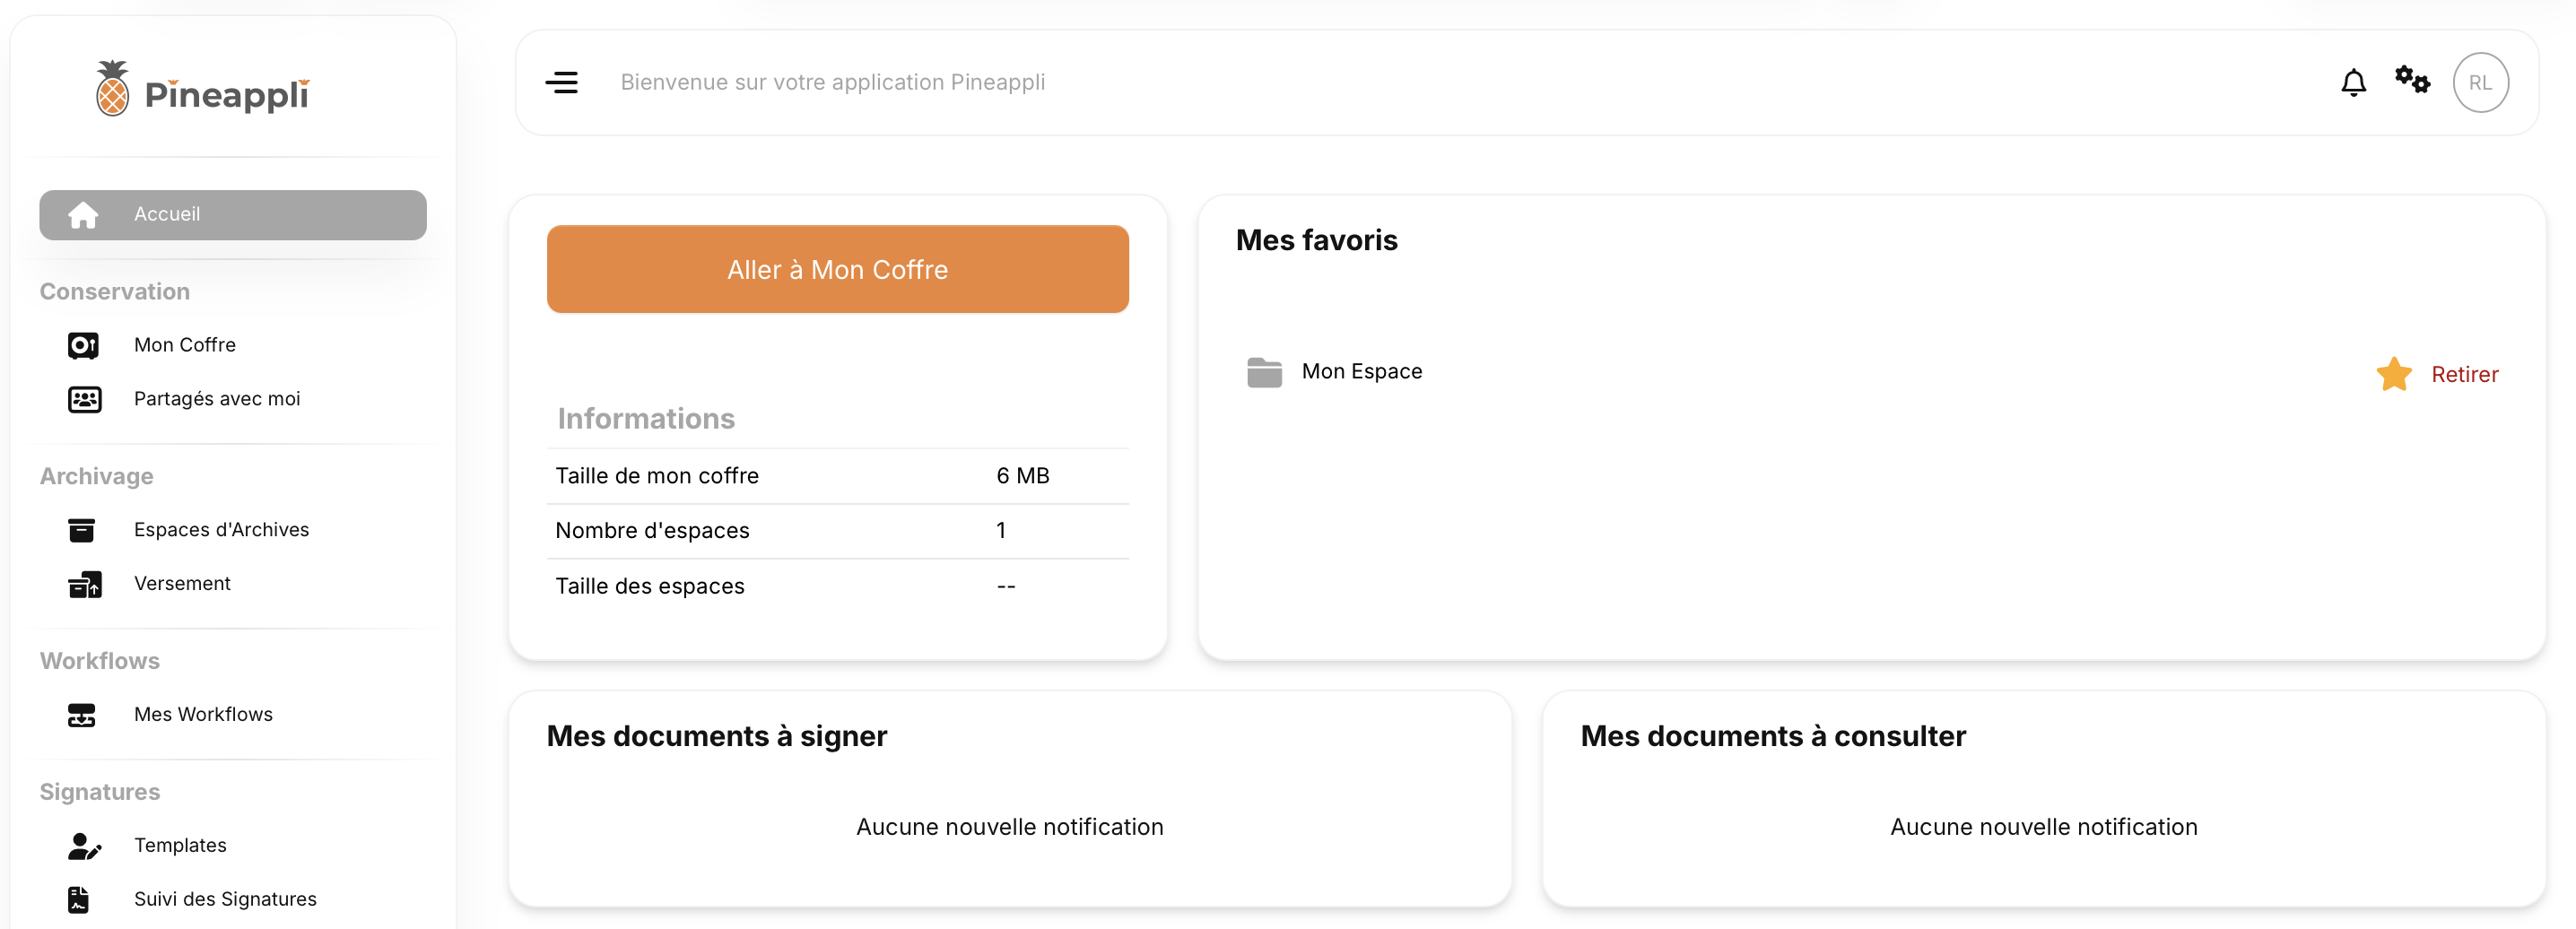This screenshot has height=929, width=2576.
Task: Click the Aller à Mon Coffre button
Action: 837,269
